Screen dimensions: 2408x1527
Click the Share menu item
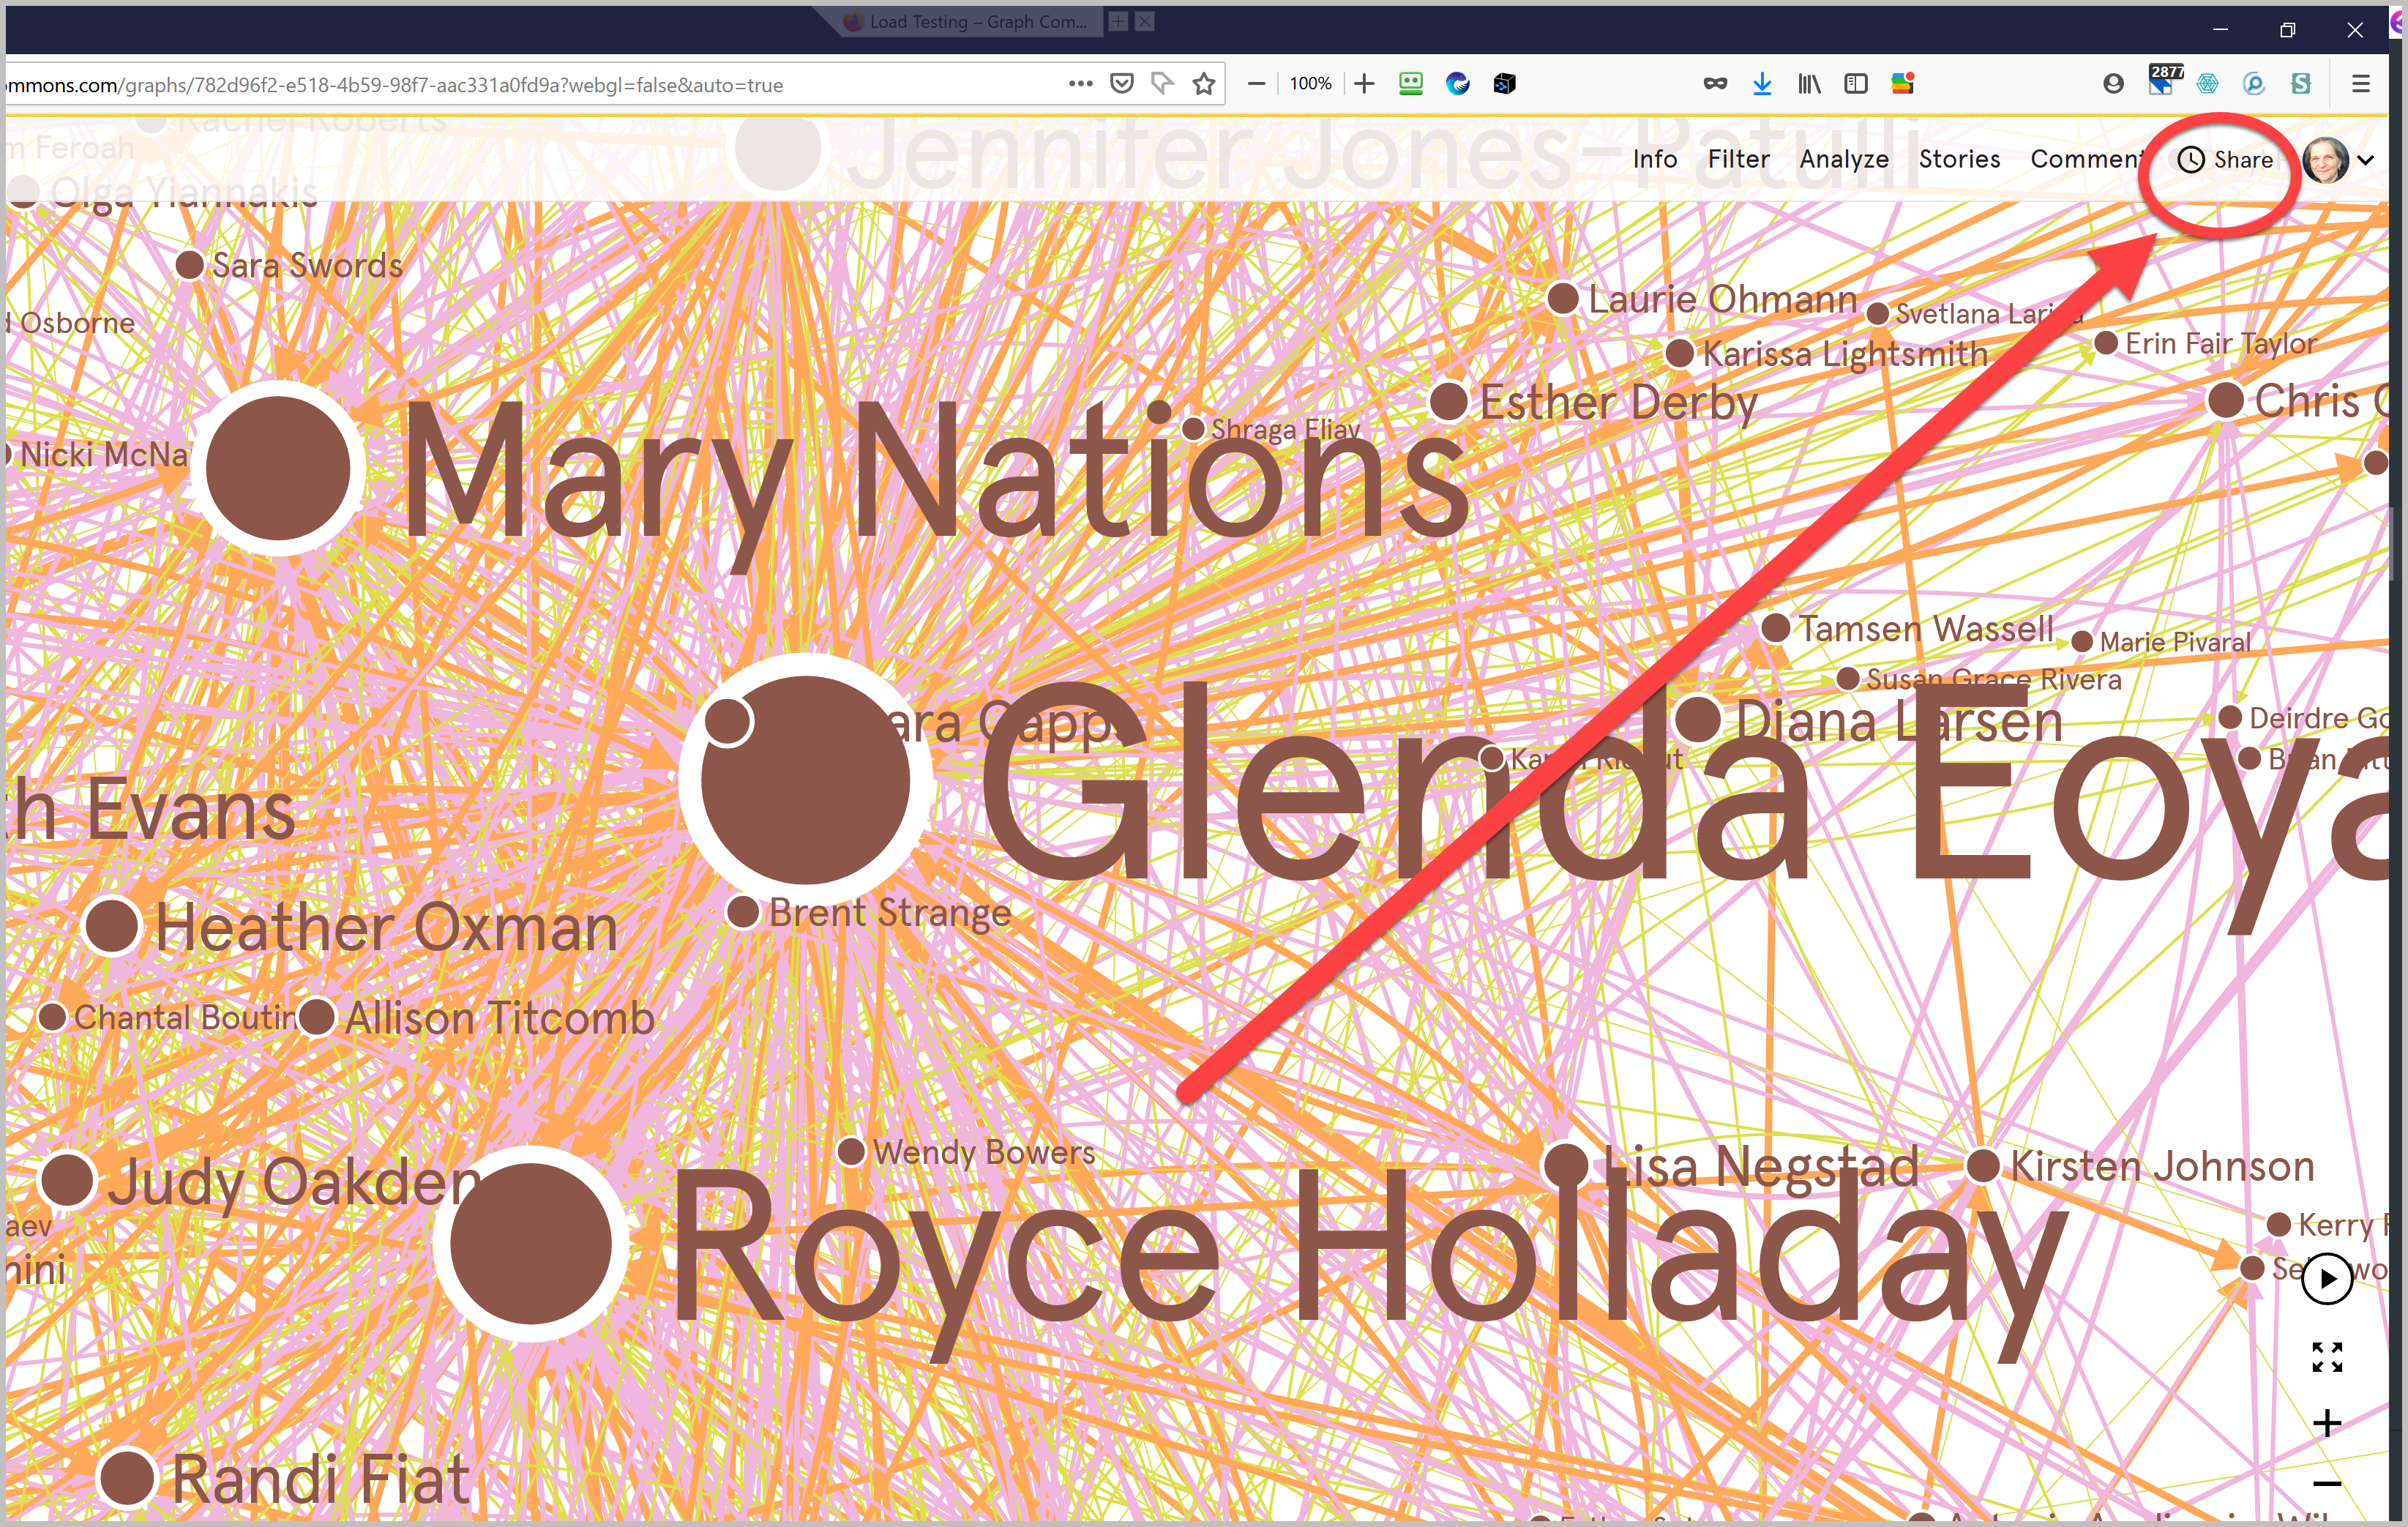pyautogui.click(x=2243, y=160)
